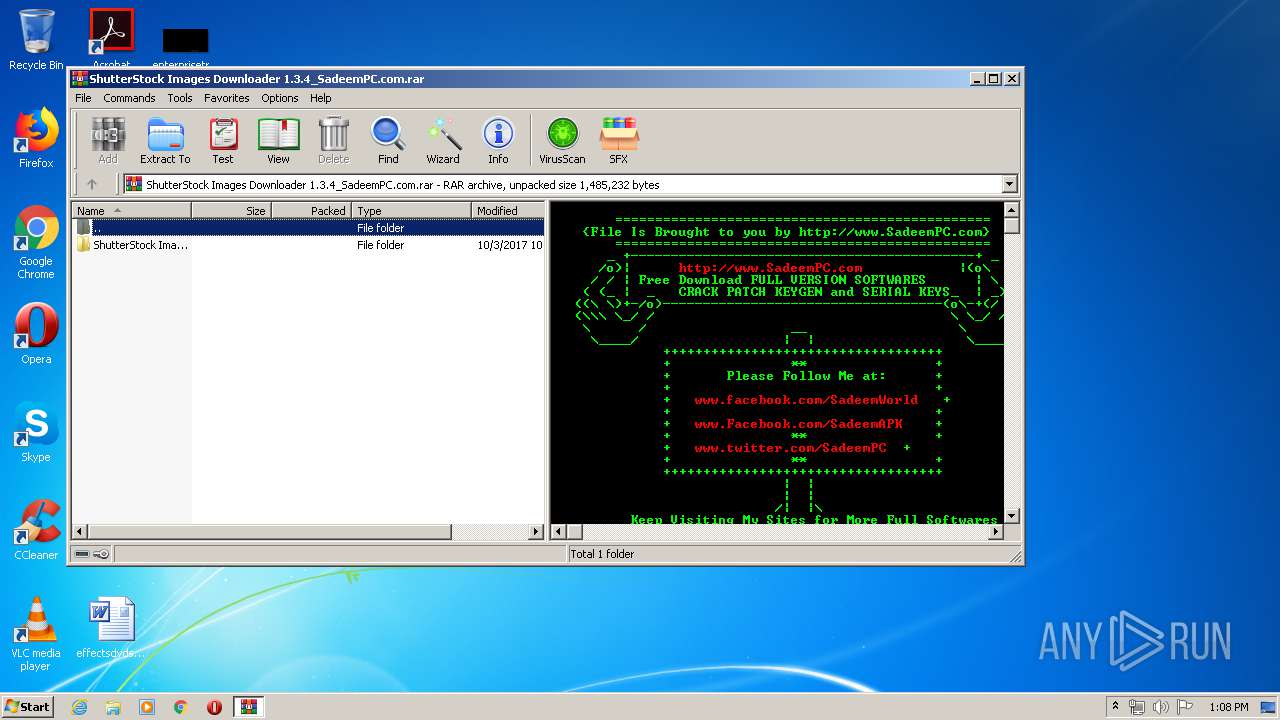Click comment pane scroll down arrow
Image resolution: width=1280 pixels, height=720 pixels.
coord(1011,516)
